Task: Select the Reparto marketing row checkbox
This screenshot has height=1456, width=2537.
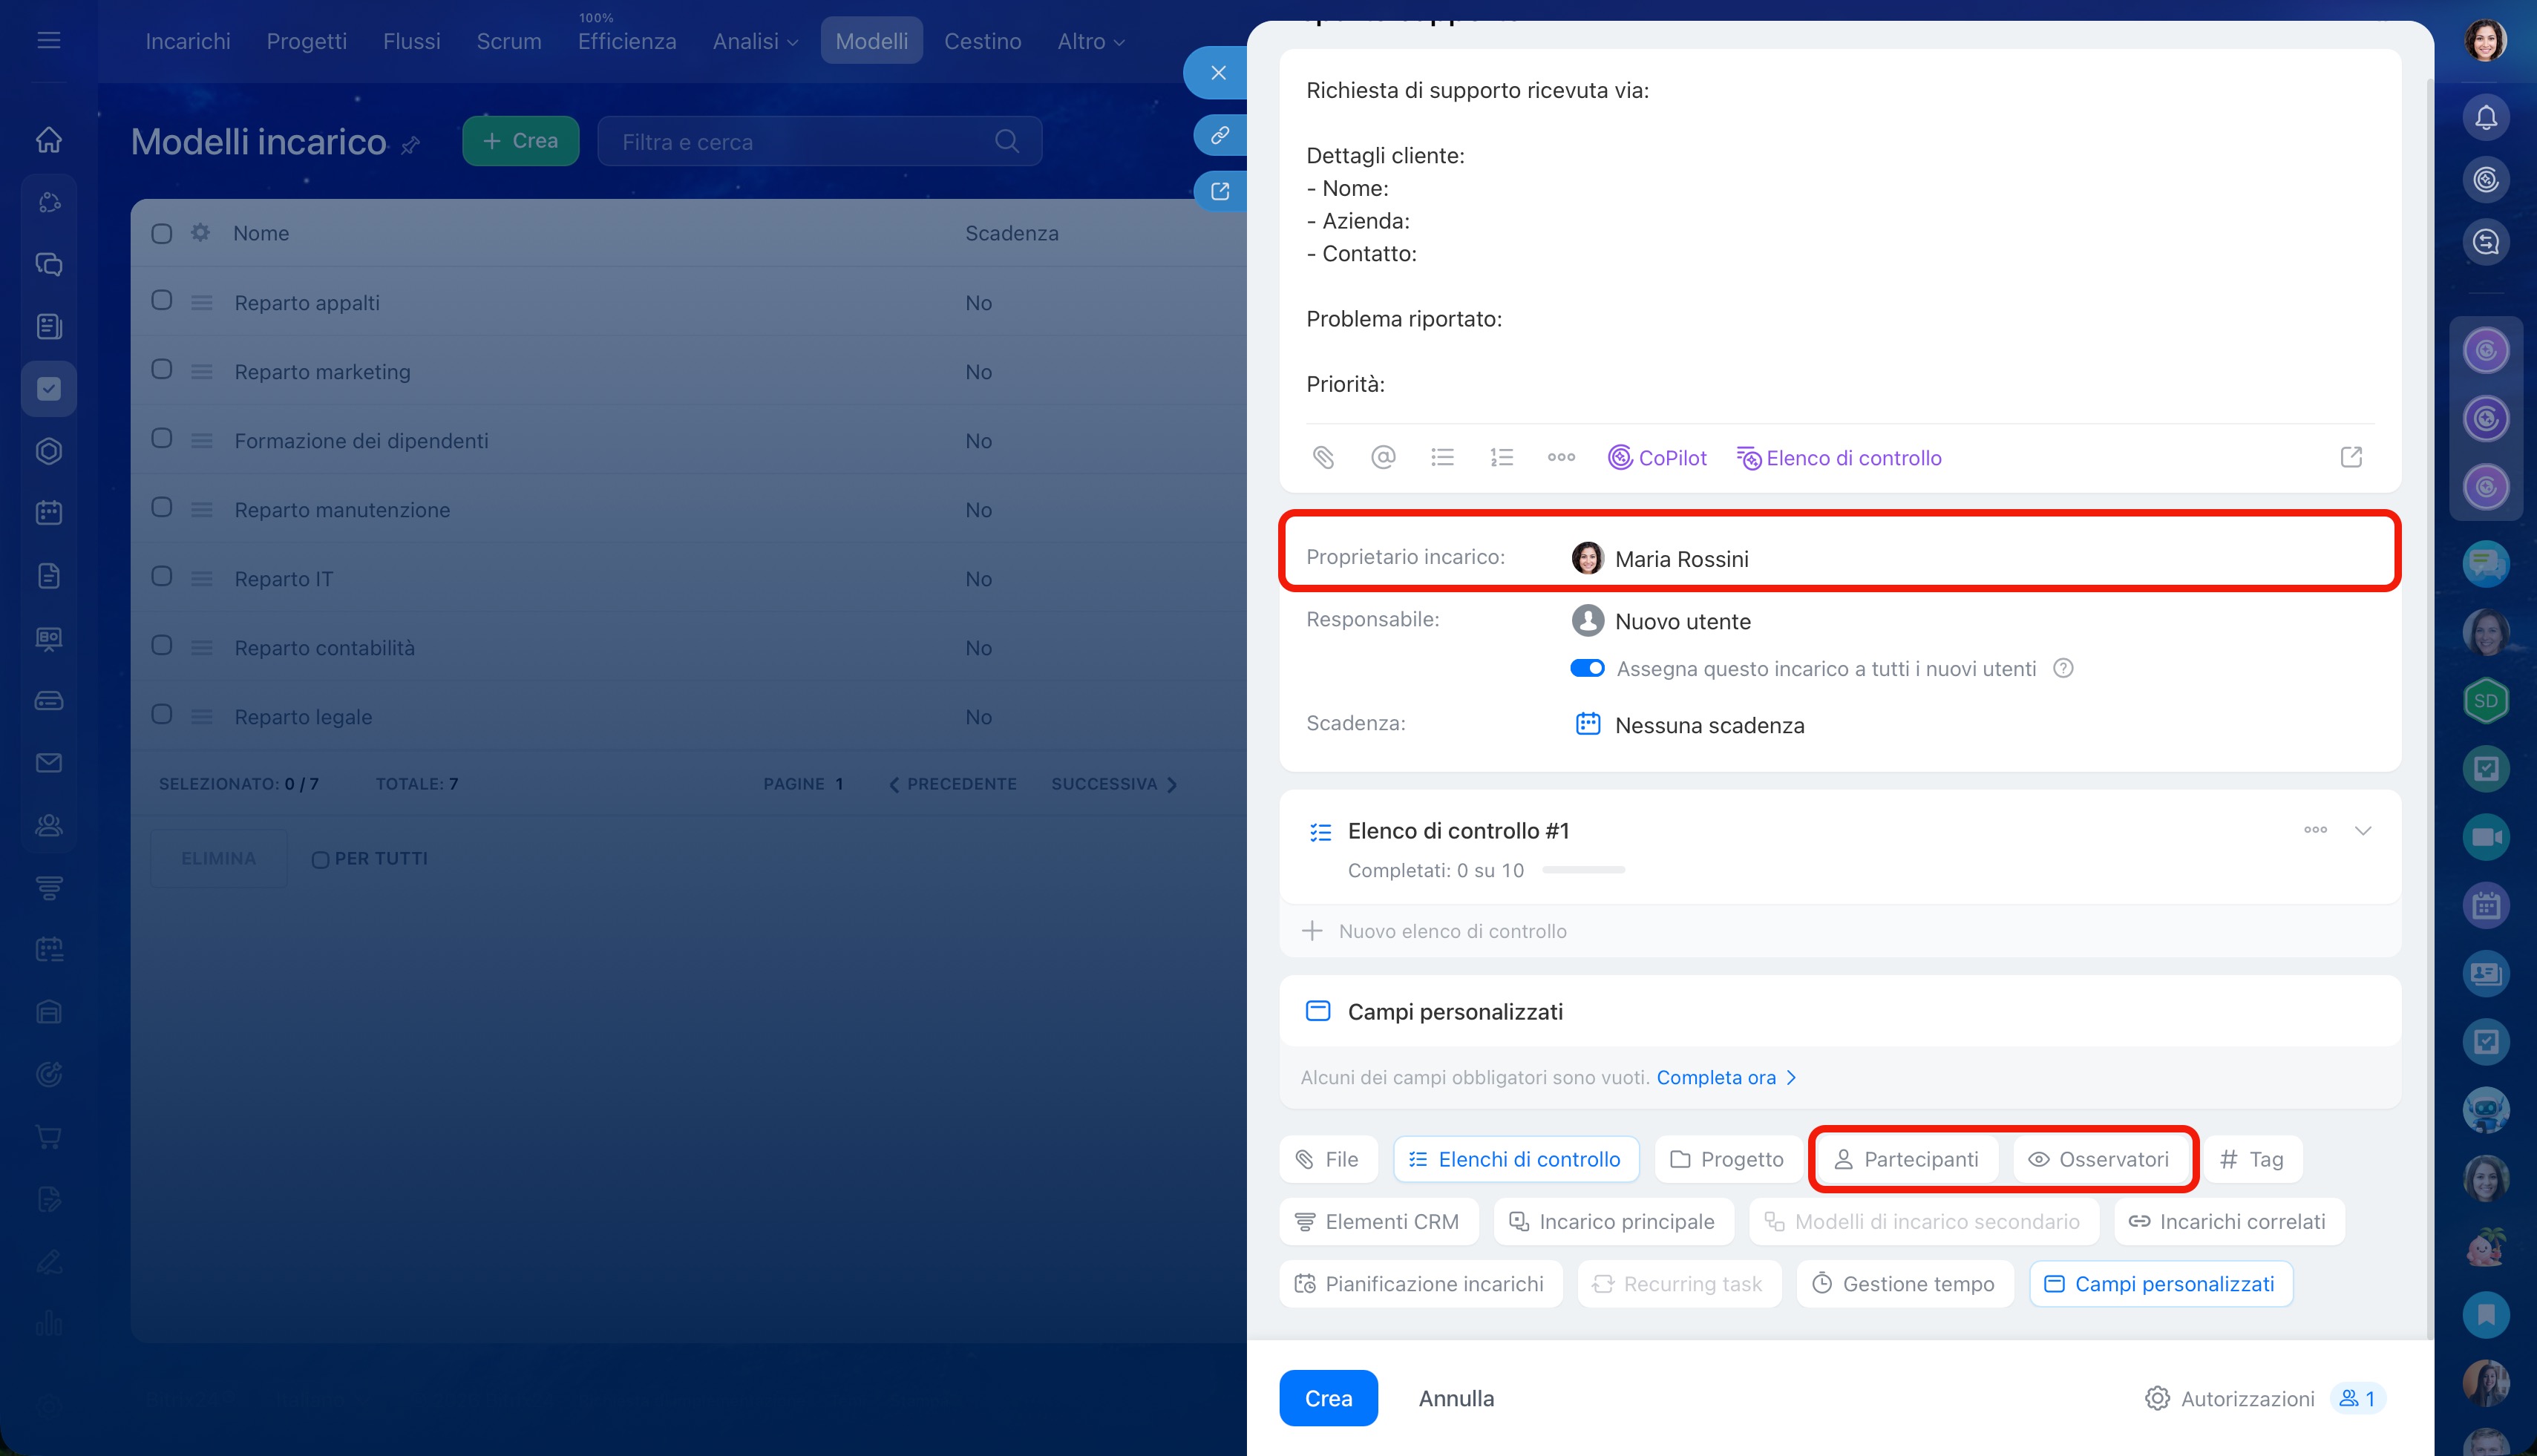Action: pyautogui.click(x=162, y=370)
